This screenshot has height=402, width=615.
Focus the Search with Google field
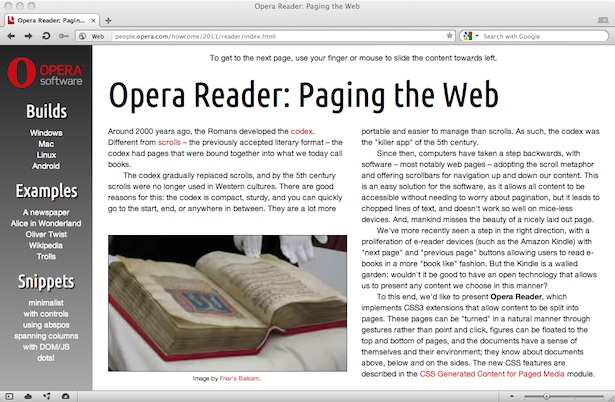click(x=543, y=36)
